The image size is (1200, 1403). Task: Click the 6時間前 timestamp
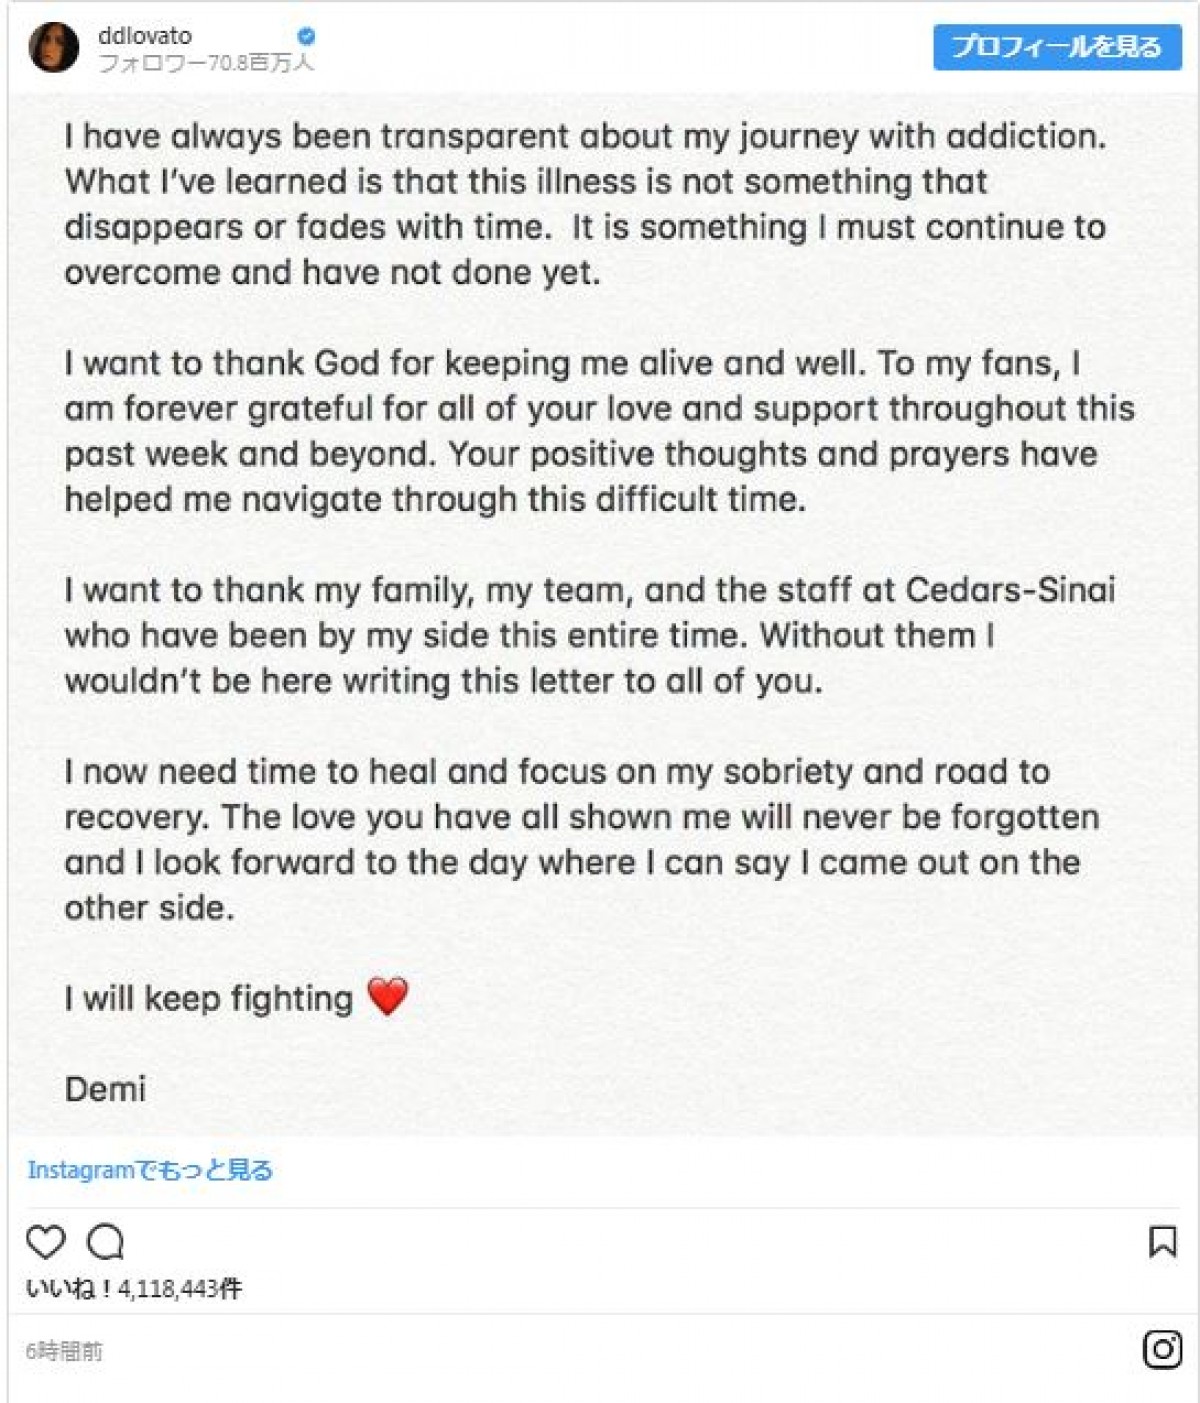tap(64, 1351)
